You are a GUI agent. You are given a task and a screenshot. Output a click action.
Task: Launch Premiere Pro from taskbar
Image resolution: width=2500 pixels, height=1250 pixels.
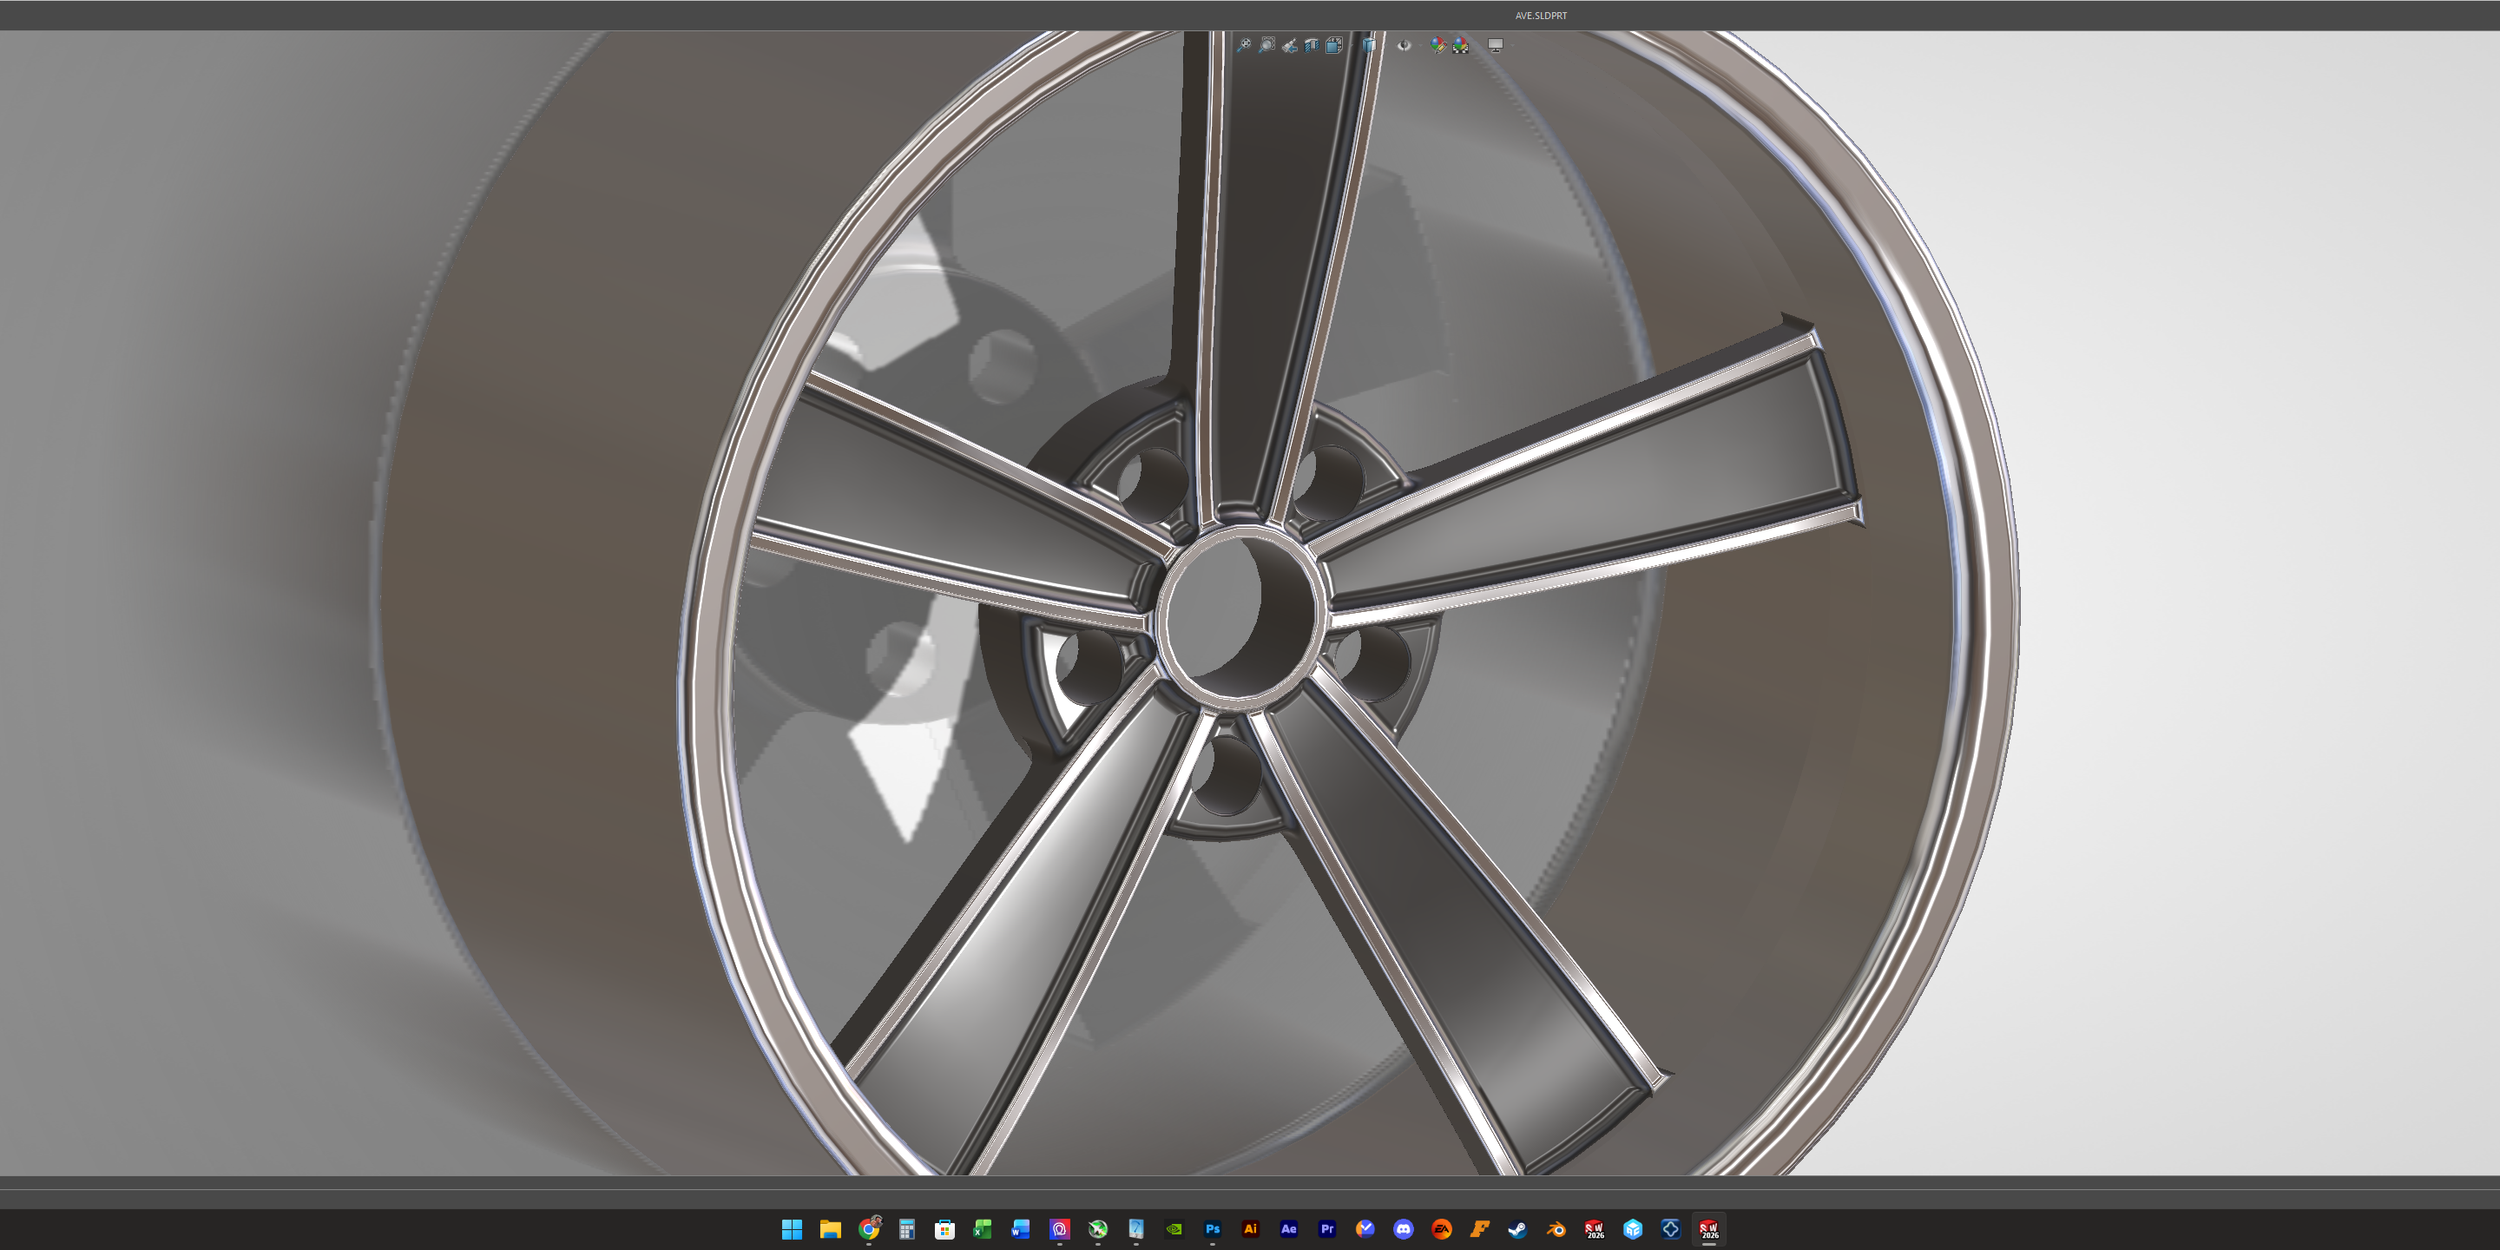click(1327, 1229)
